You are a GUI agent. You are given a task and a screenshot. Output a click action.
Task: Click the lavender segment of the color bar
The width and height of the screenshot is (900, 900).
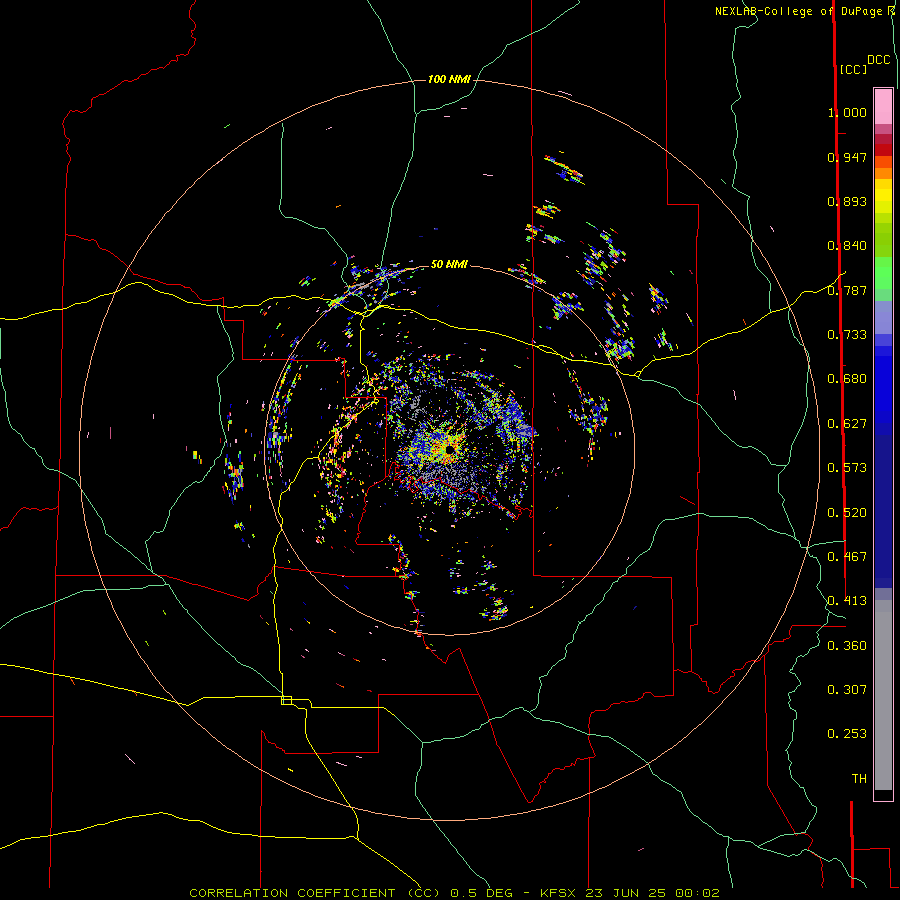[x=883, y=317]
